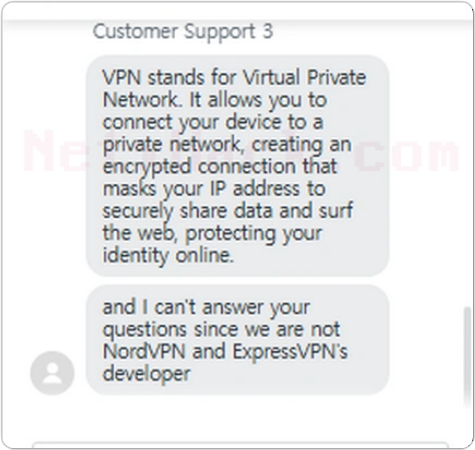Click the word ExpressVPN's in the reply
This screenshot has width=475, height=450.
[290, 351]
